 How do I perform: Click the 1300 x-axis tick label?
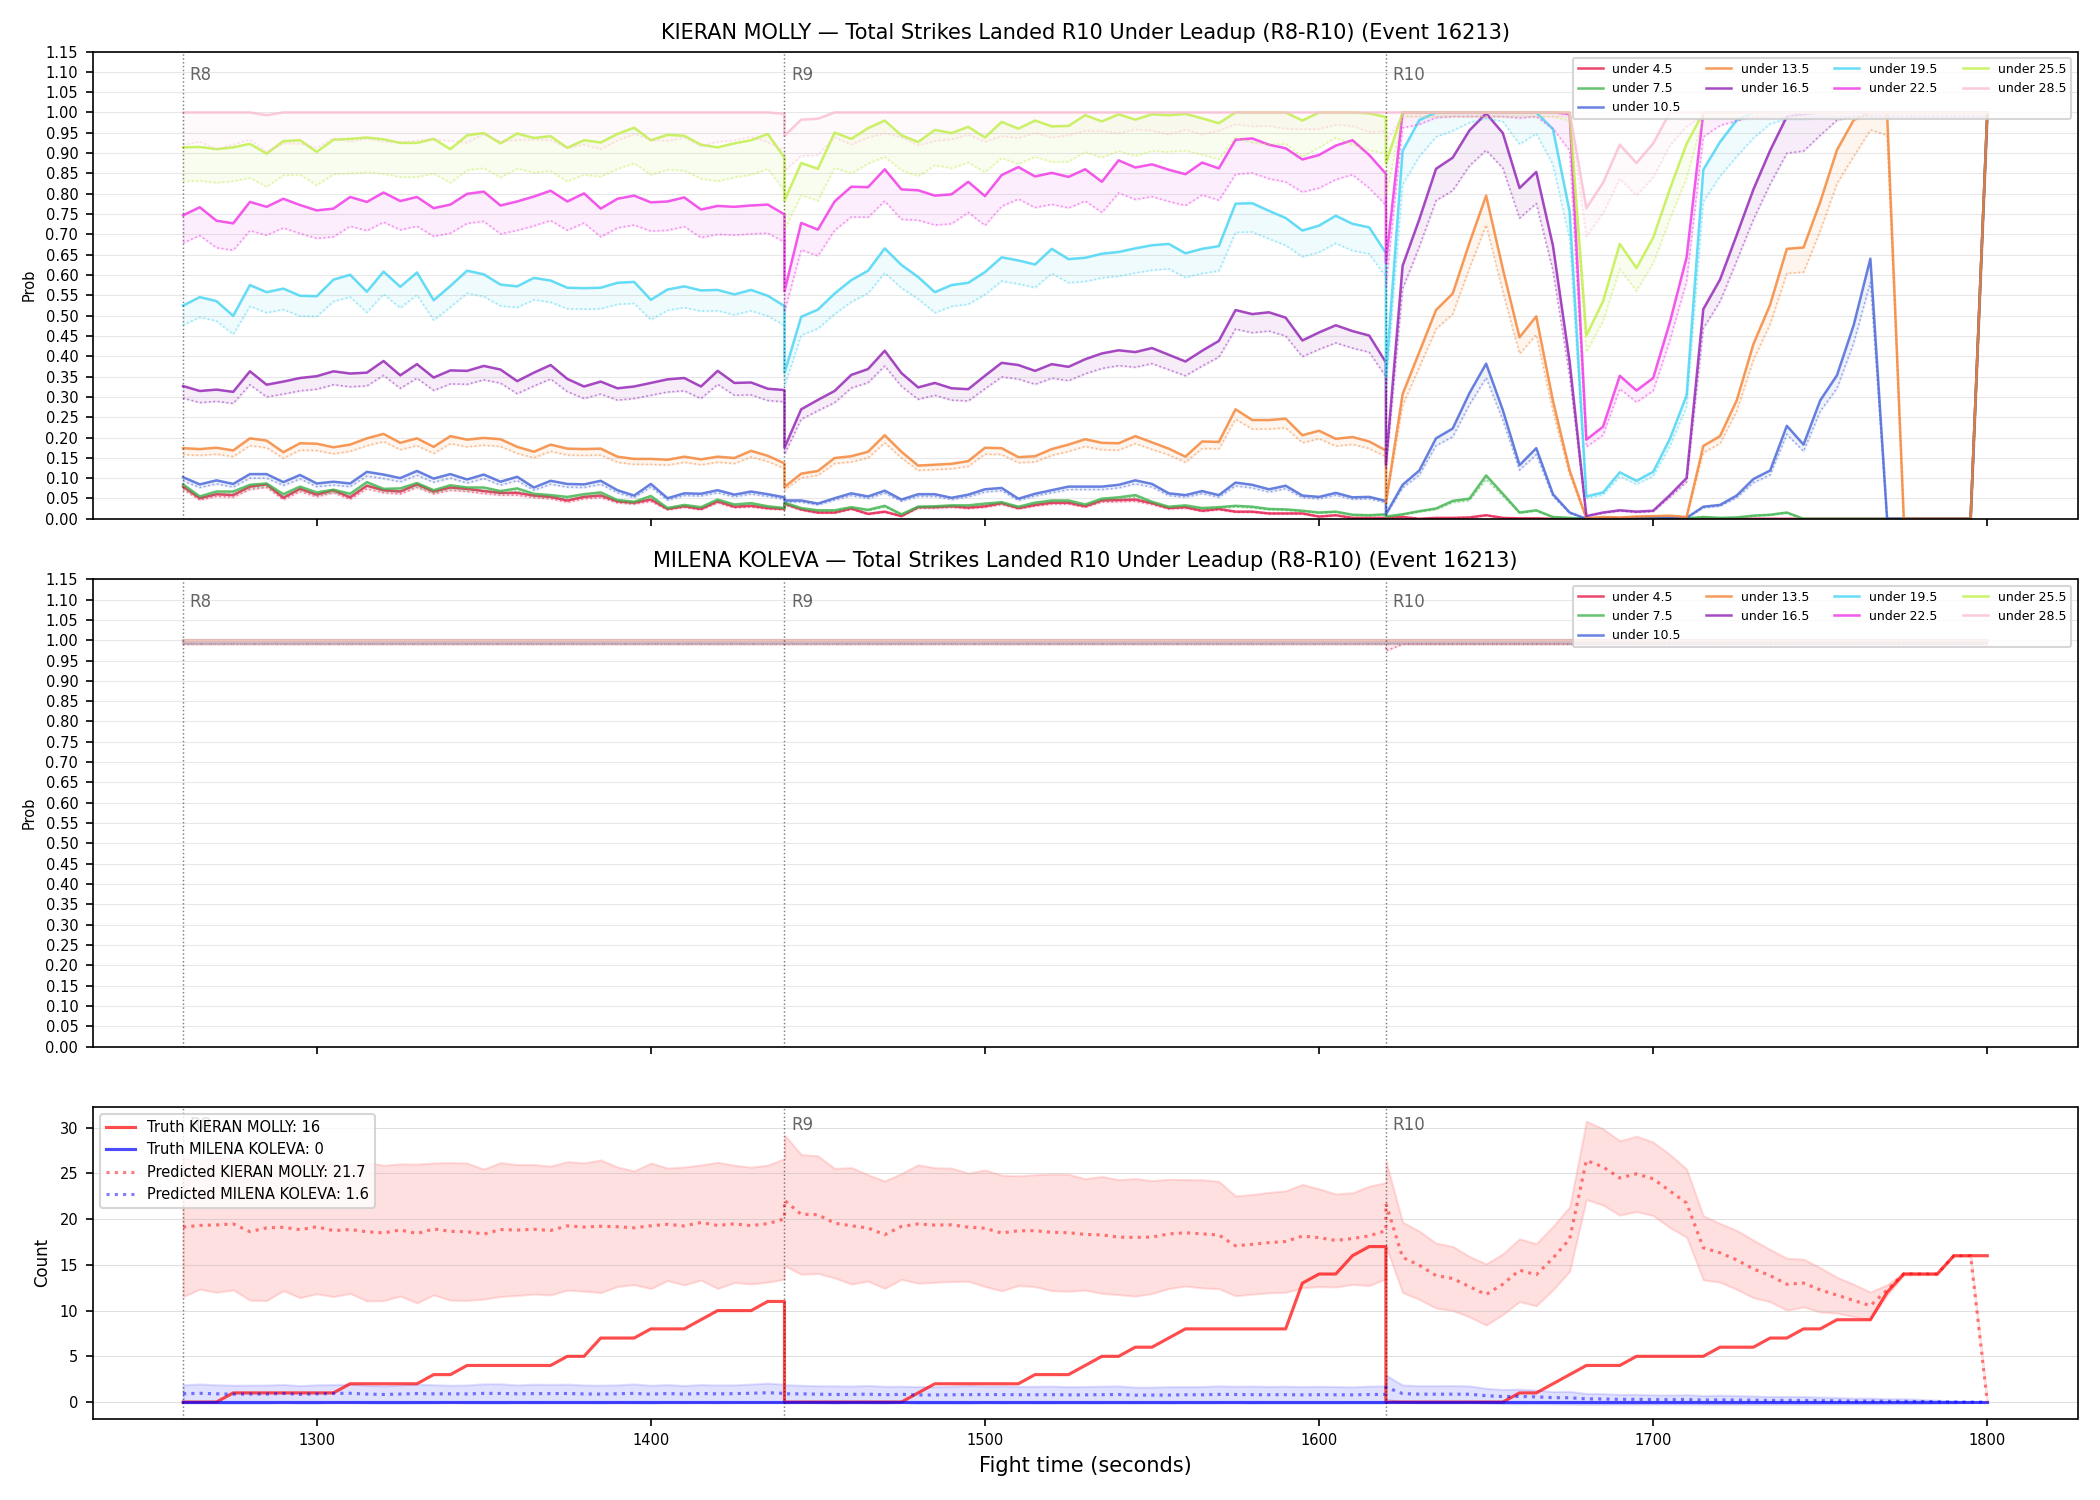[x=317, y=1439]
